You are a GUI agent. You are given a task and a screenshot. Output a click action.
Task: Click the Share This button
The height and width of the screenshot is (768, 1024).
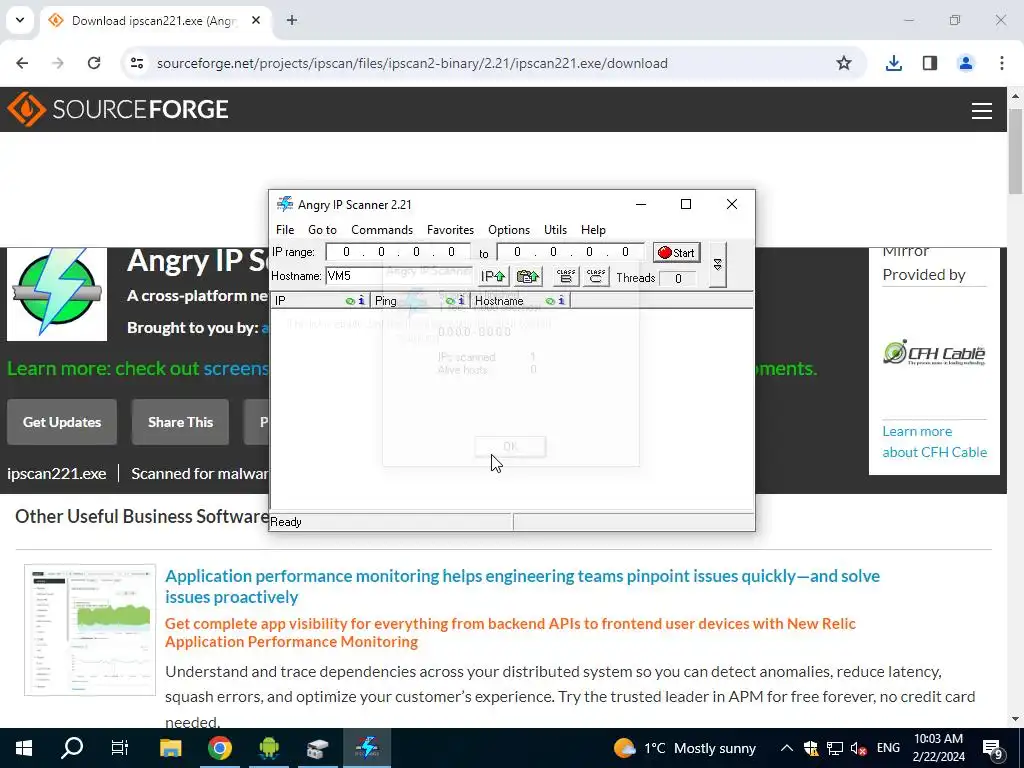pos(180,422)
